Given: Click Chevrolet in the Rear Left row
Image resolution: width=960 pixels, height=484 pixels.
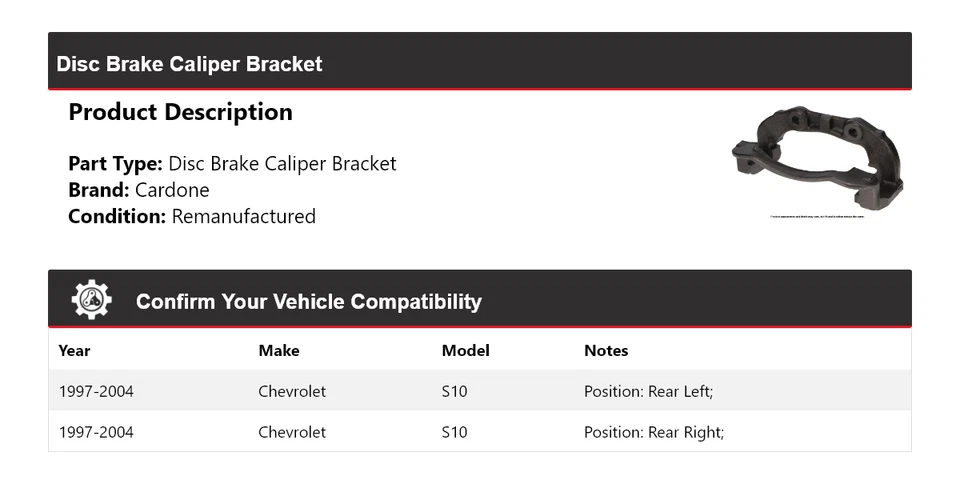Looking at the screenshot, I should (292, 391).
